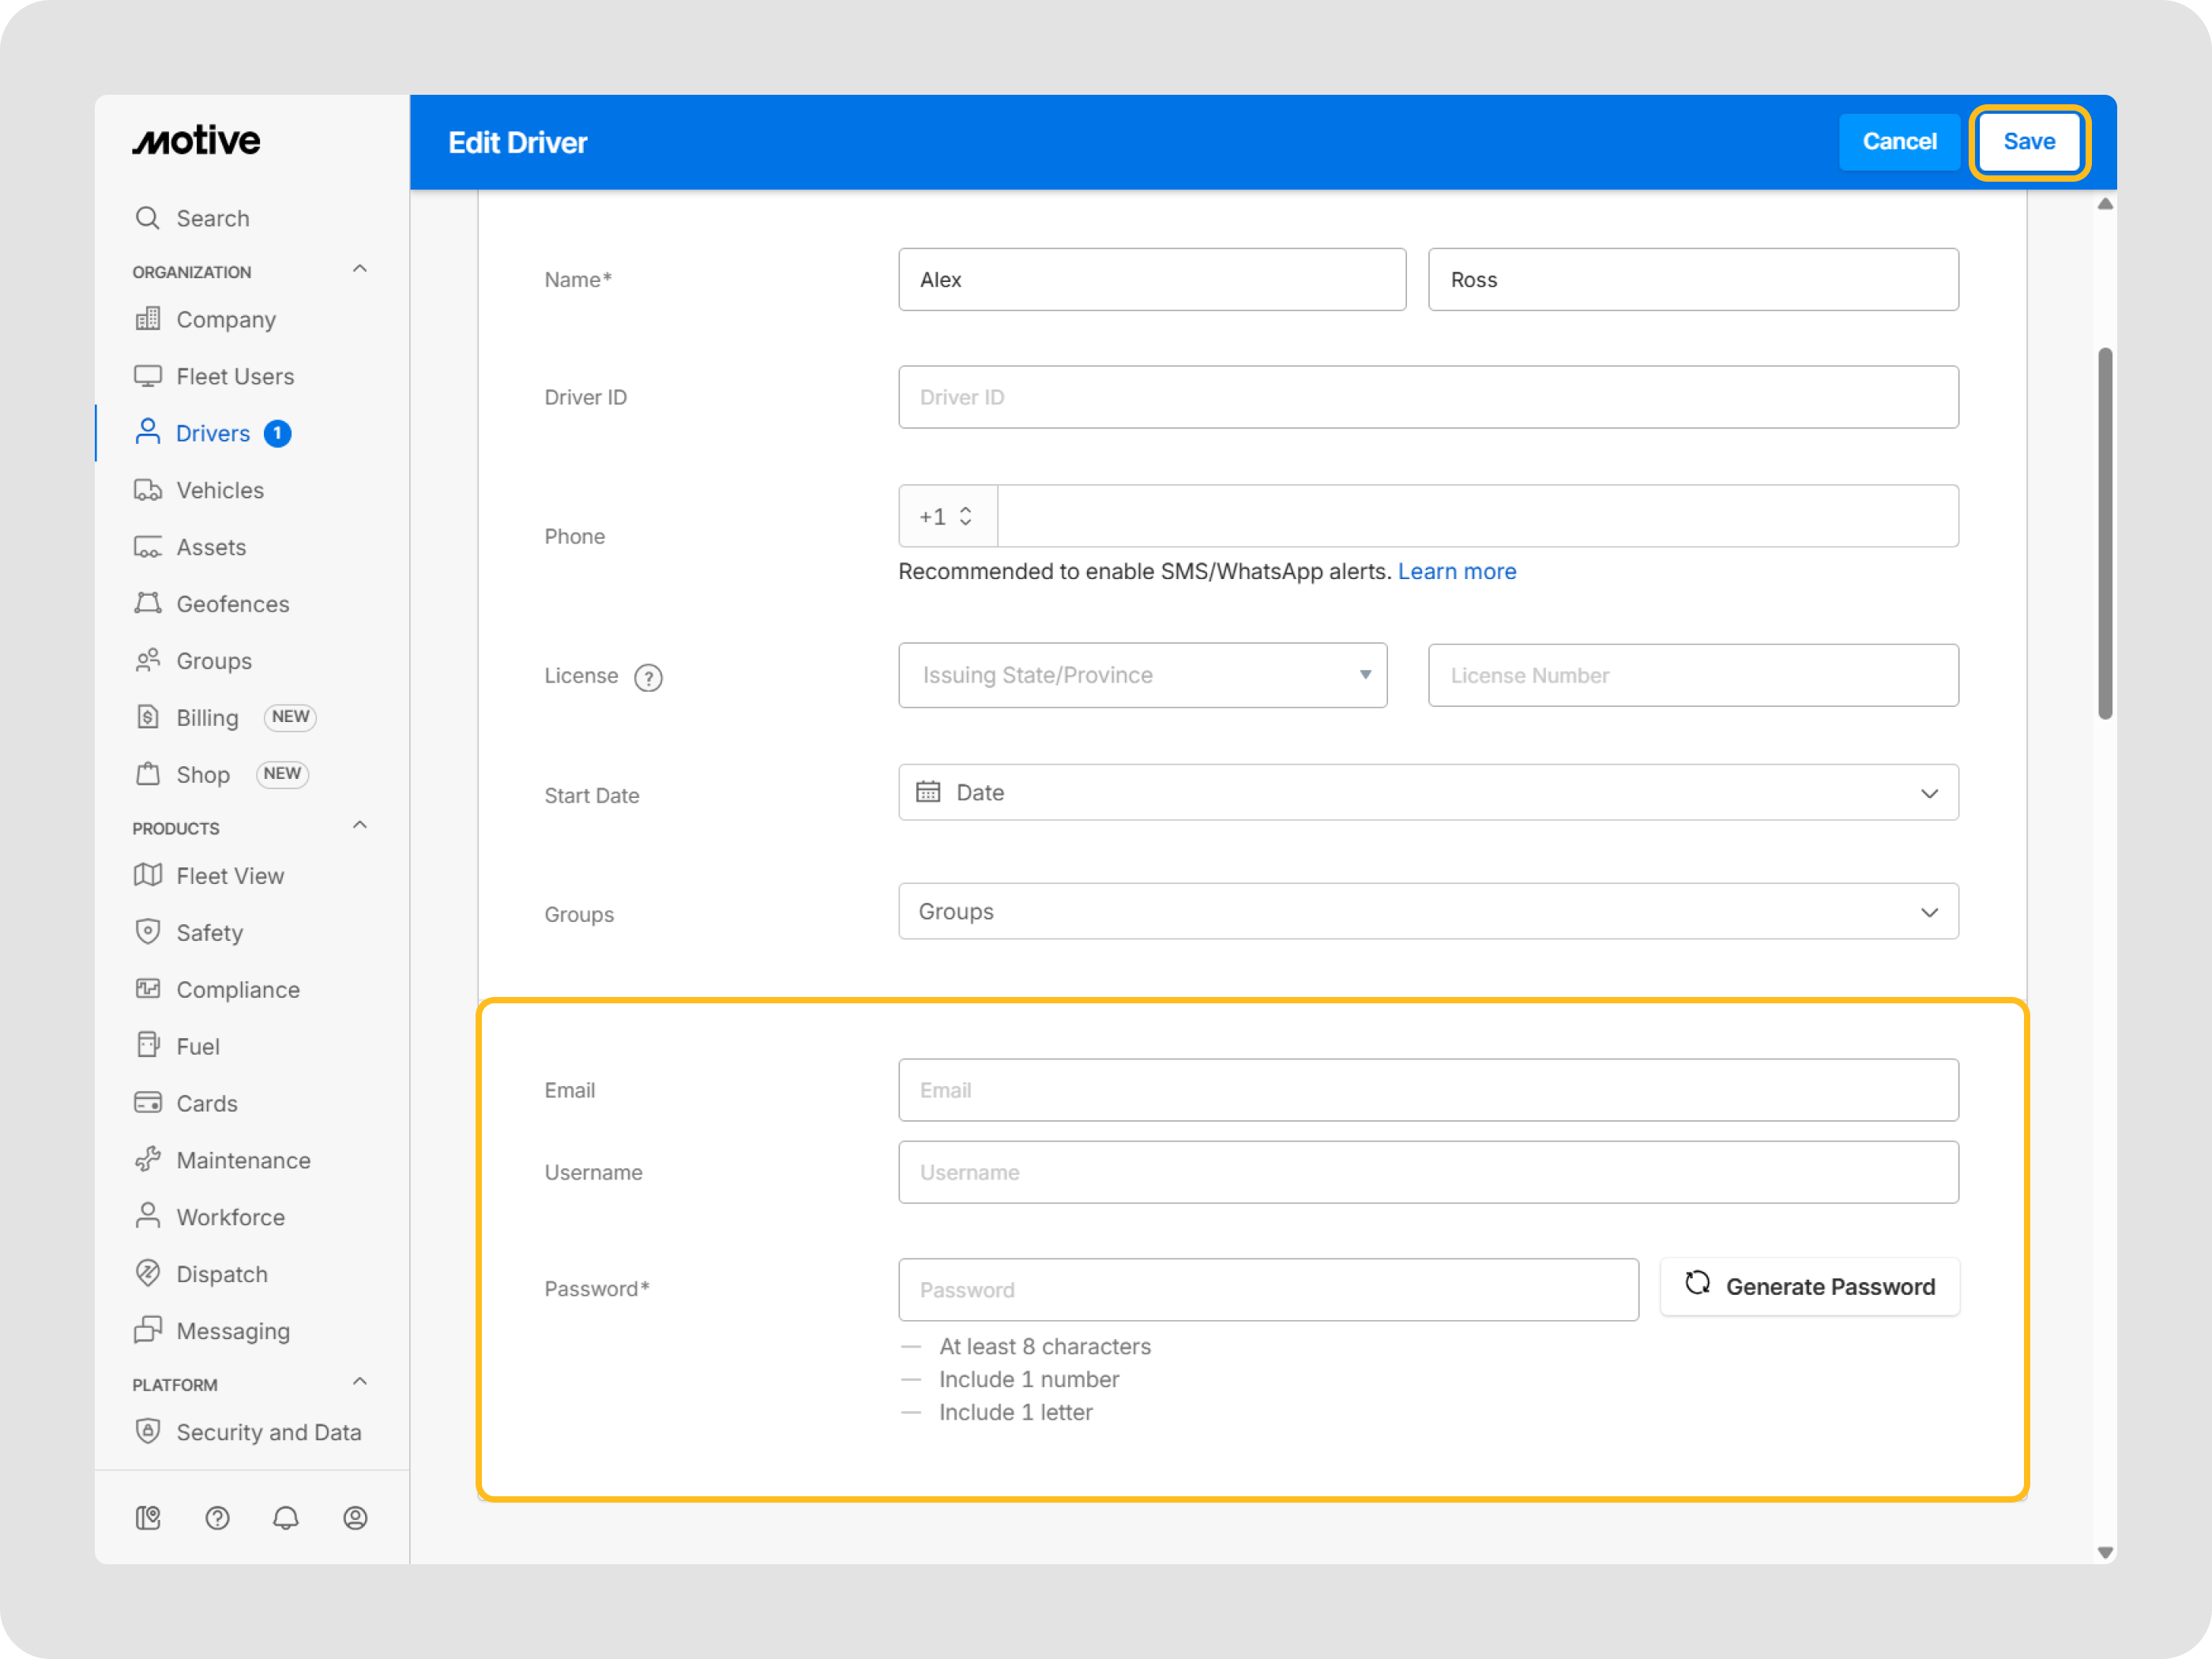This screenshot has width=2212, height=1659.
Task: Collapse the PLATFORM section
Action: coord(360,1381)
